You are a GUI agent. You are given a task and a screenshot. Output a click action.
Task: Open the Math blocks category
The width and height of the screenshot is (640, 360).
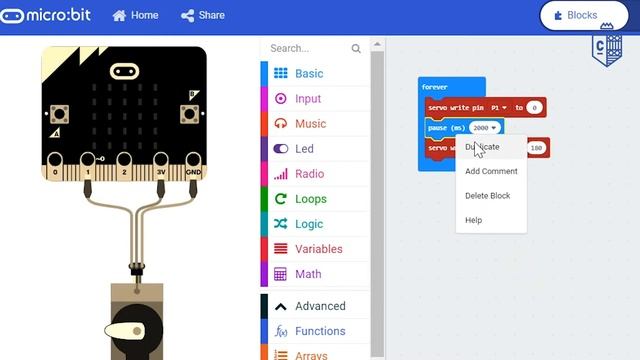pos(315,274)
